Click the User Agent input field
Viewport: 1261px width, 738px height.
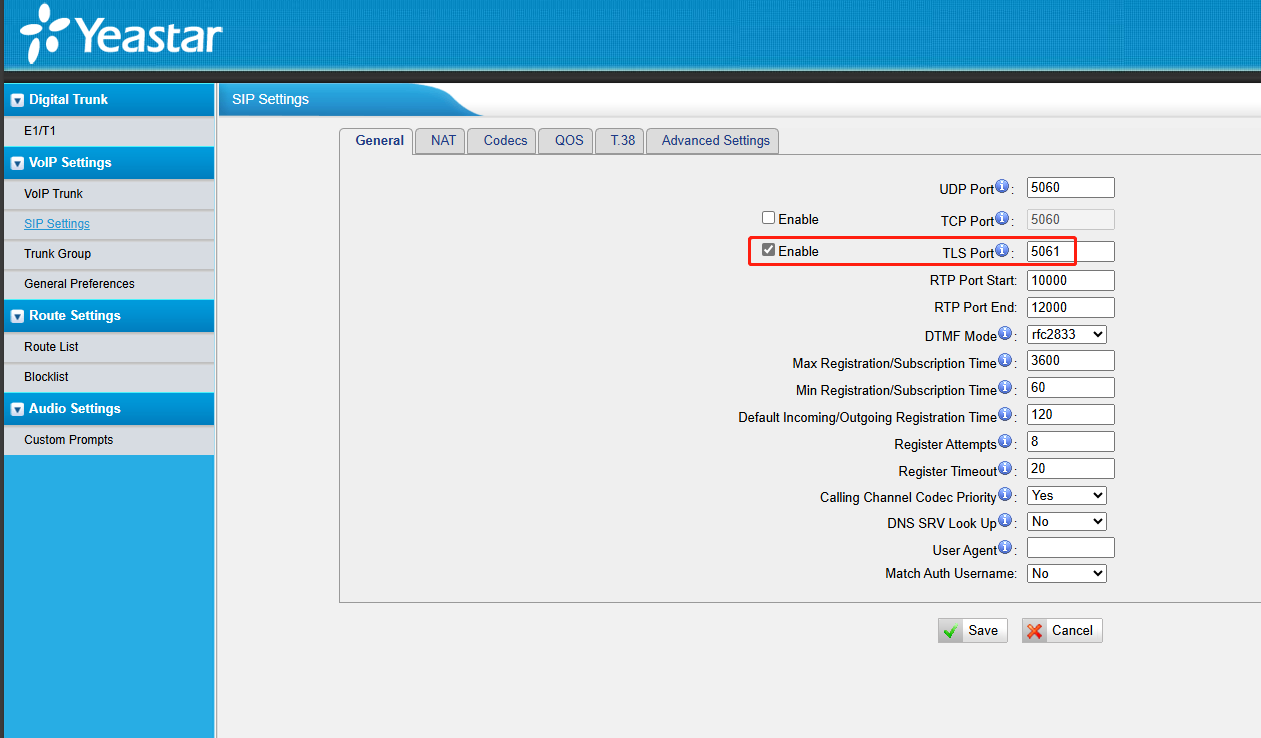tap(1070, 548)
